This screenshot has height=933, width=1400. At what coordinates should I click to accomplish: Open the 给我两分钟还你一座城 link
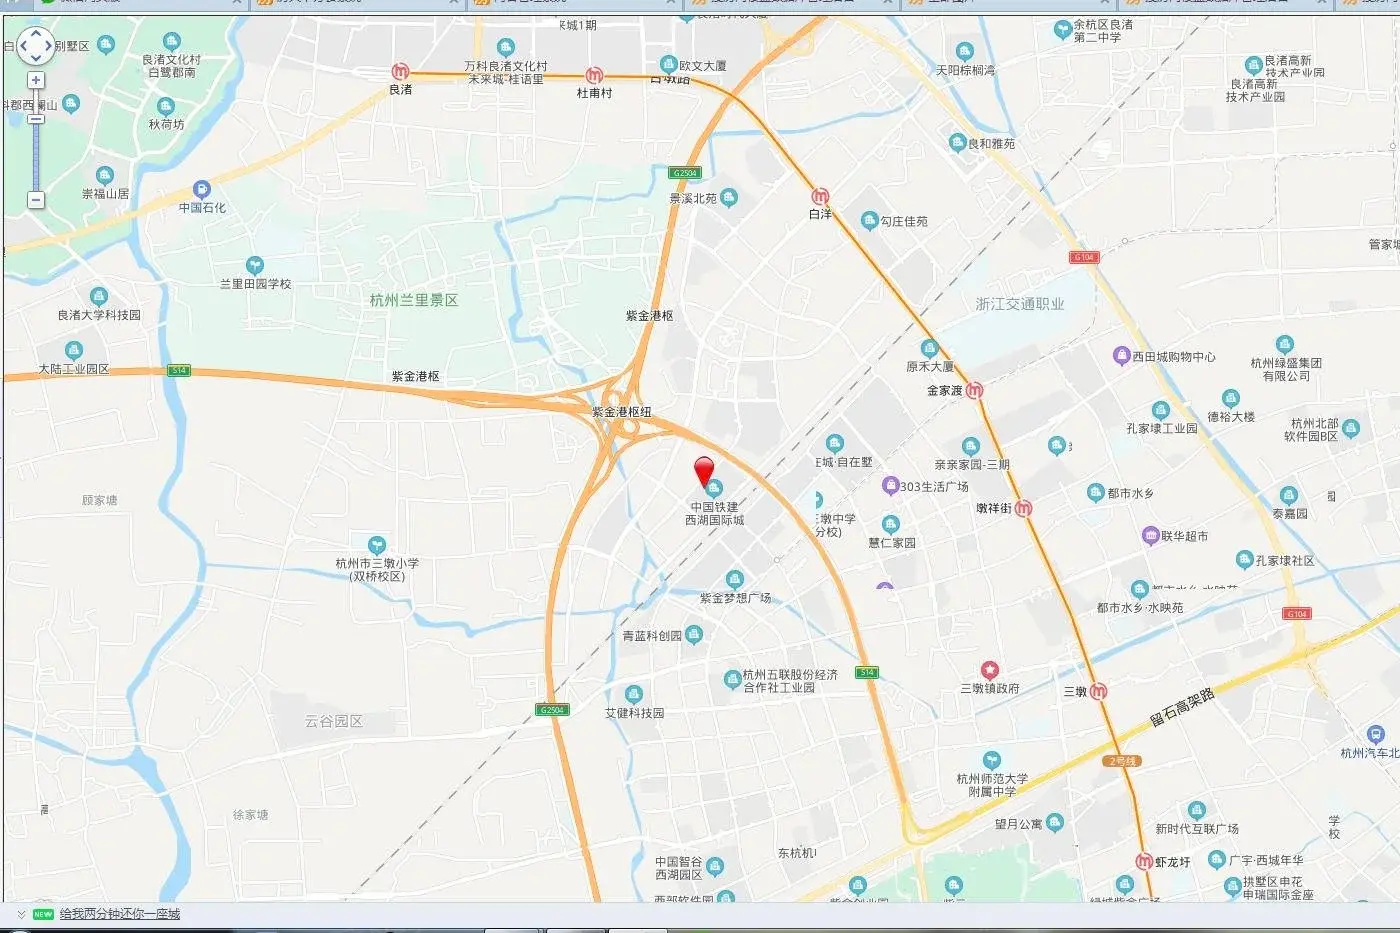pyautogui.click(x=120, y=914)
